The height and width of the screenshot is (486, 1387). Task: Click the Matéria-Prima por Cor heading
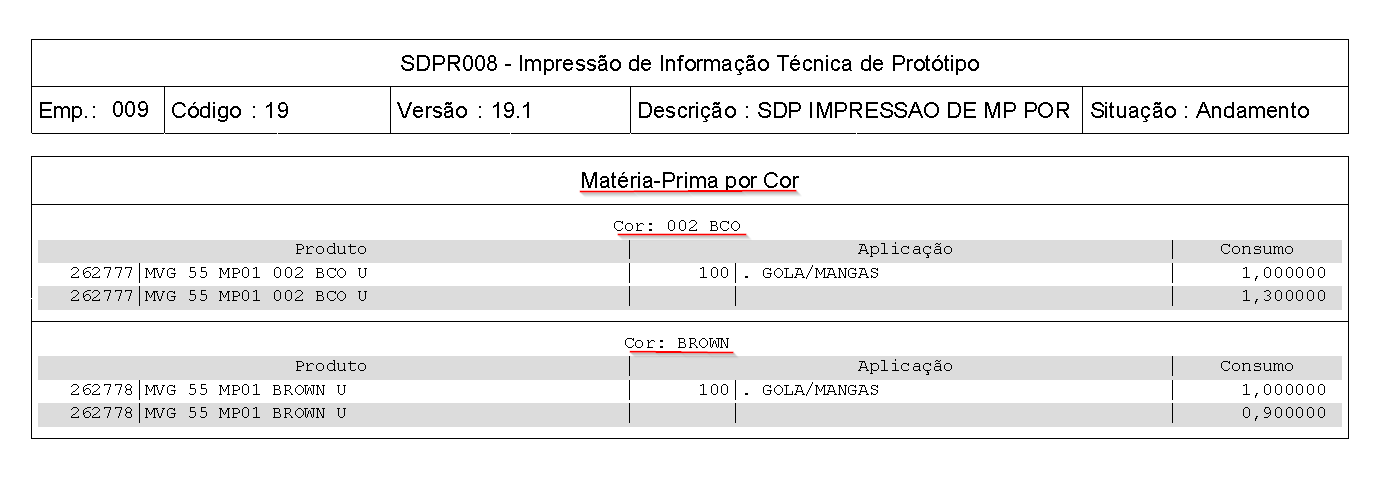tap(689, 181)
